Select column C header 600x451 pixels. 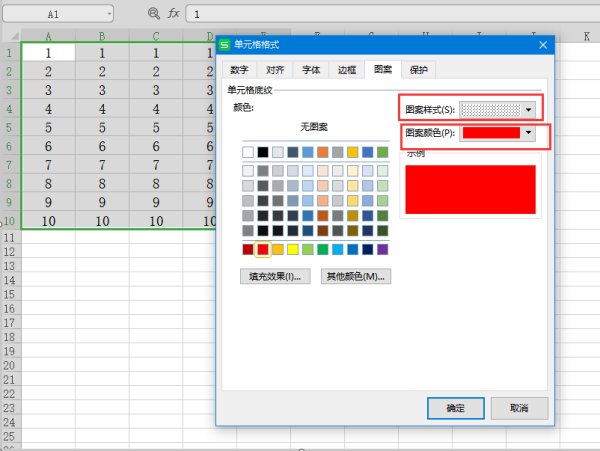coord(156,36)
